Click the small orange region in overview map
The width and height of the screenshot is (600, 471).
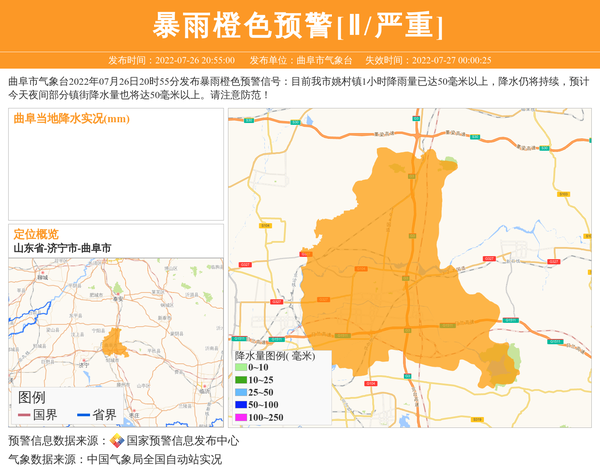(113, 340)
